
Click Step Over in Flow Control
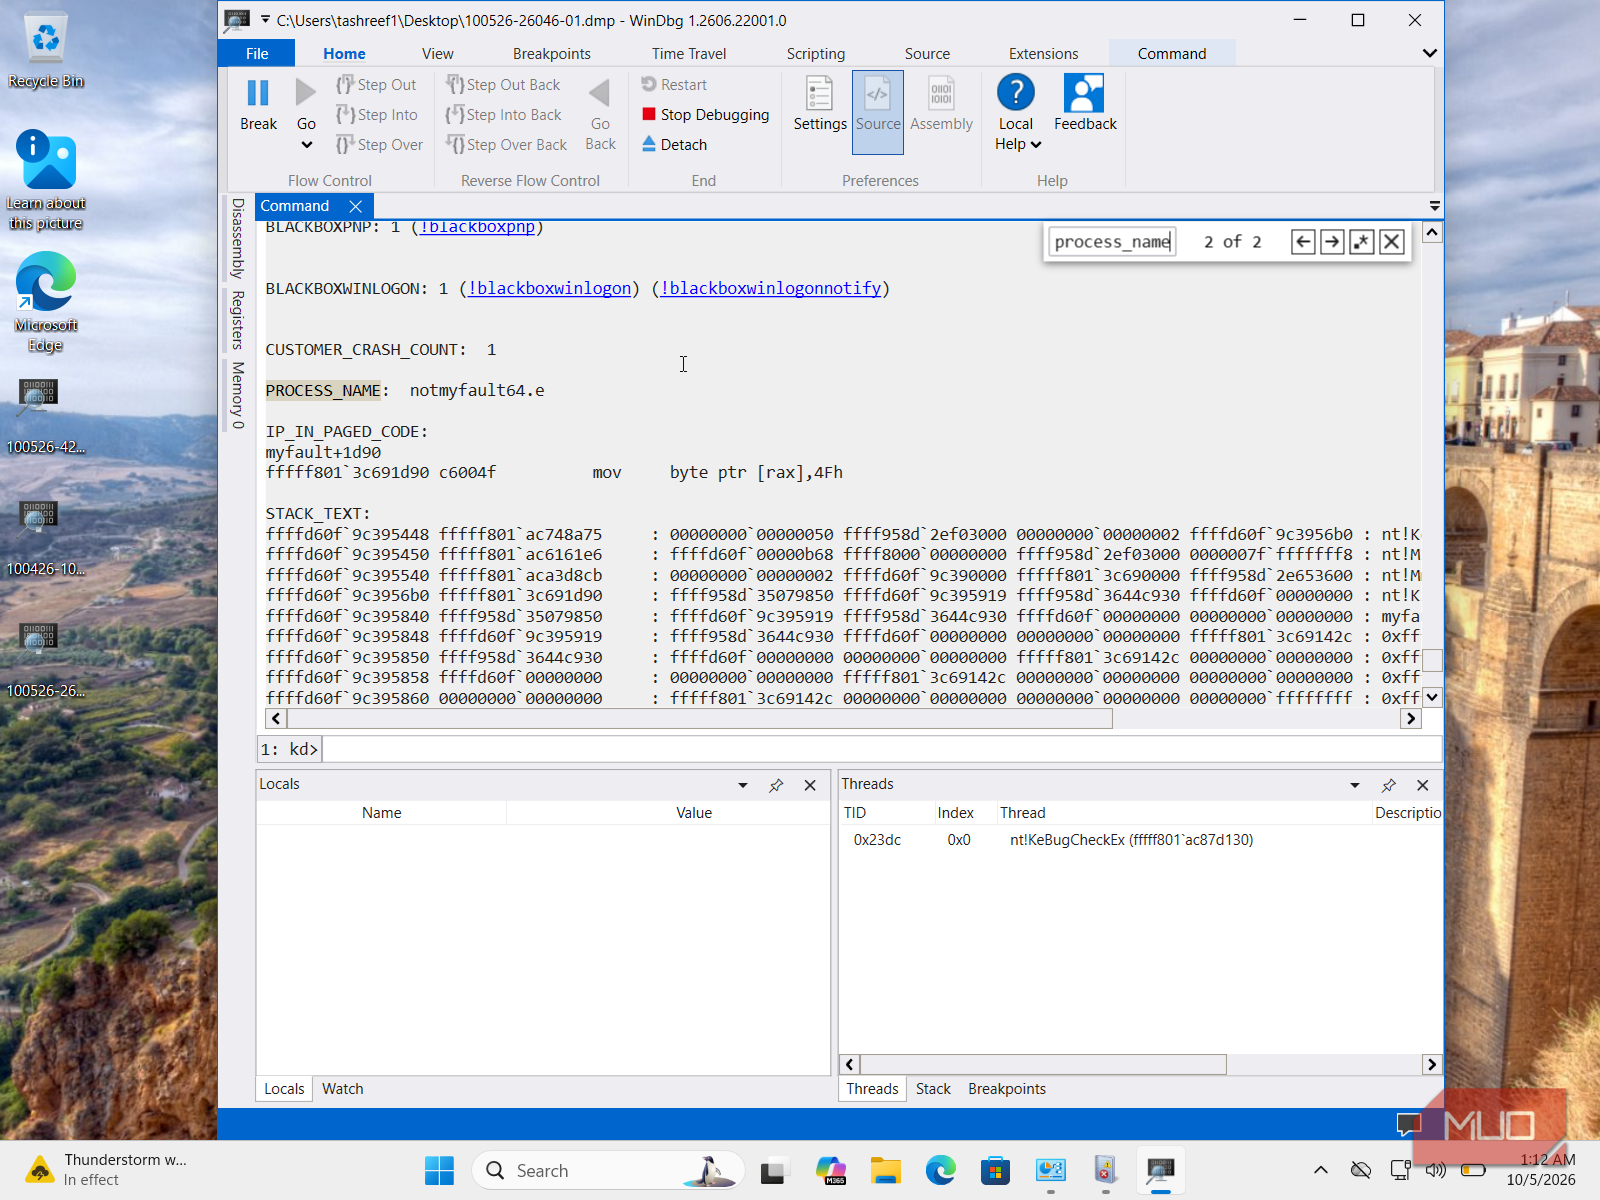pyautogui.click(x=380, y=145)
